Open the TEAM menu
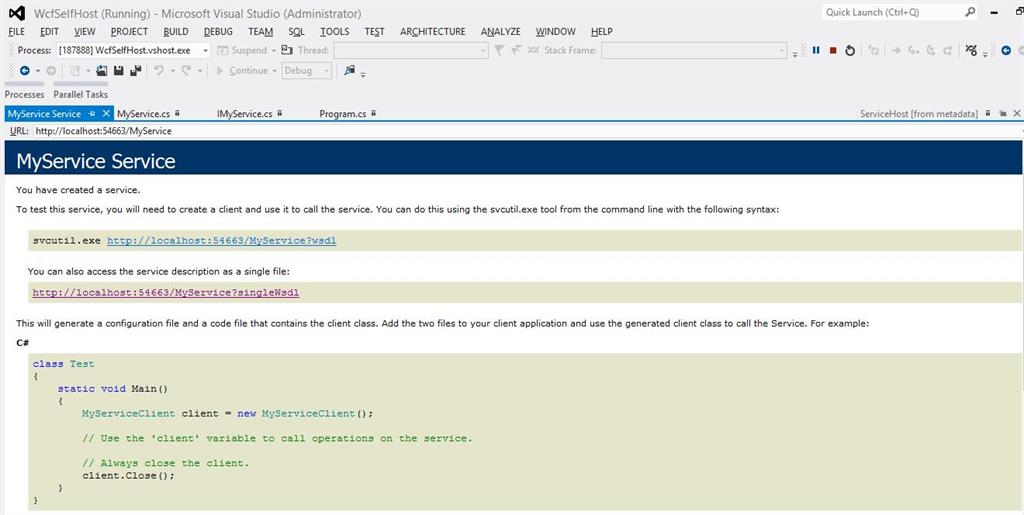This screenshot has height=515, width=1024. (x=261, y=31)
